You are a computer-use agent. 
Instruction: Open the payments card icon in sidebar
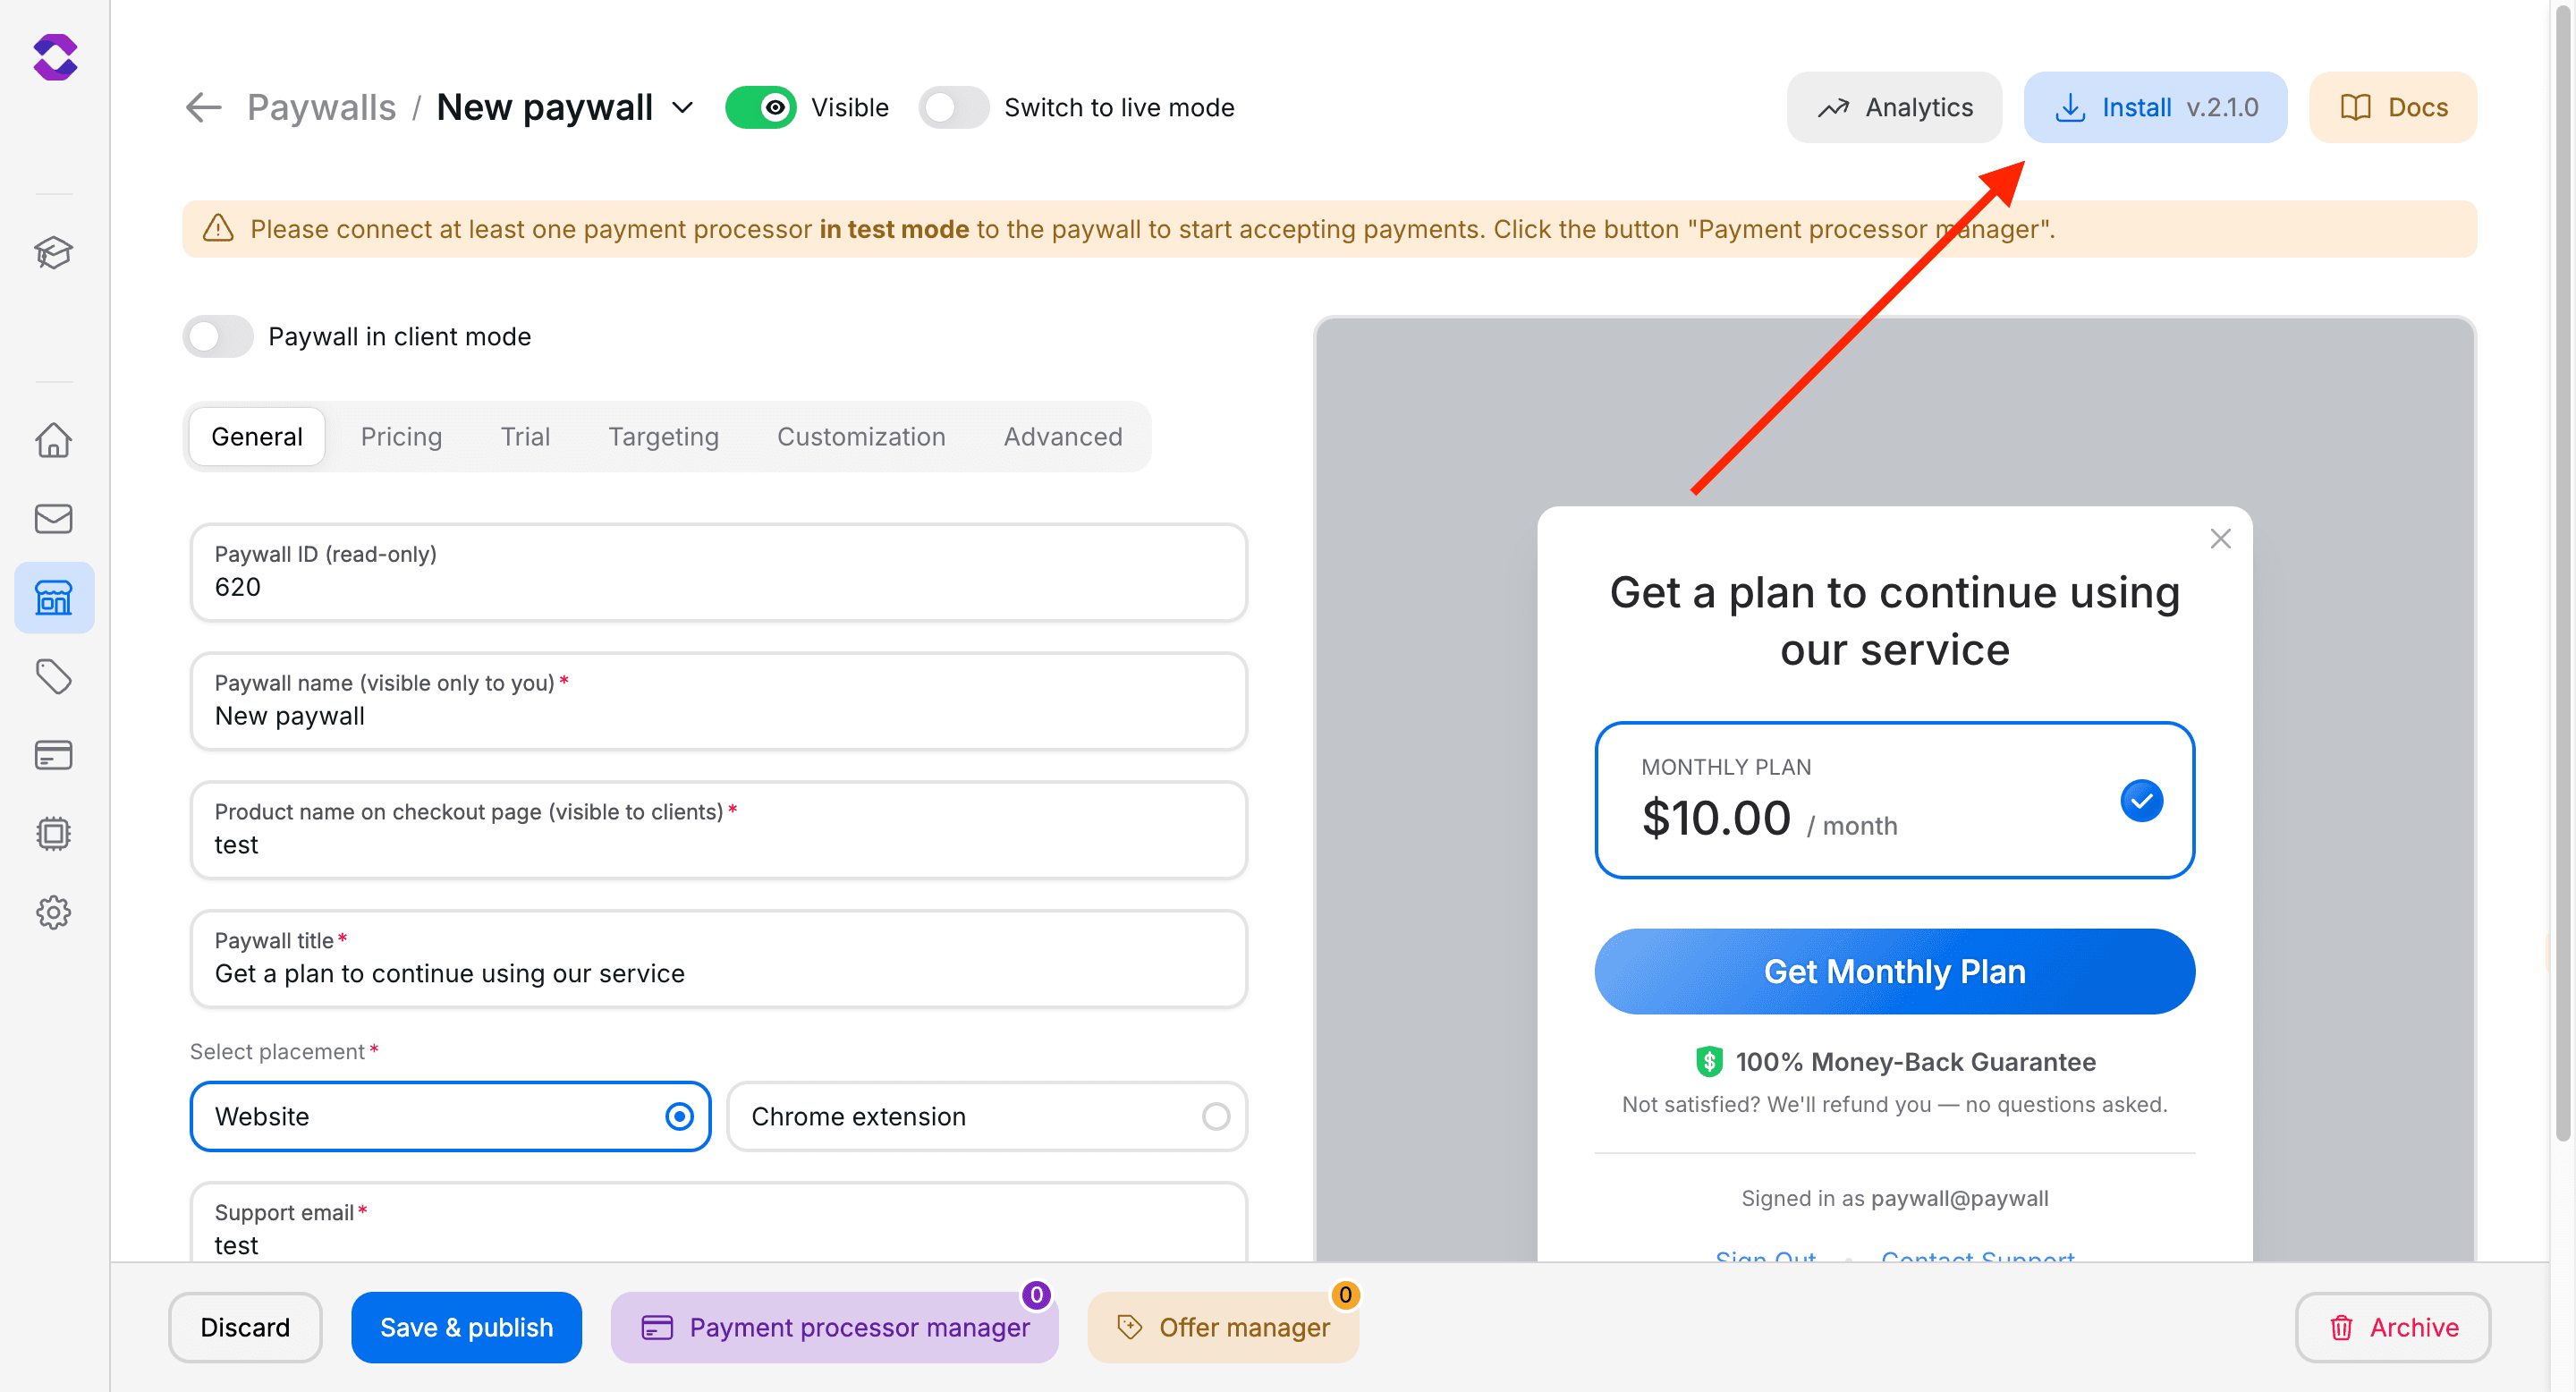(x=54, y=755)
